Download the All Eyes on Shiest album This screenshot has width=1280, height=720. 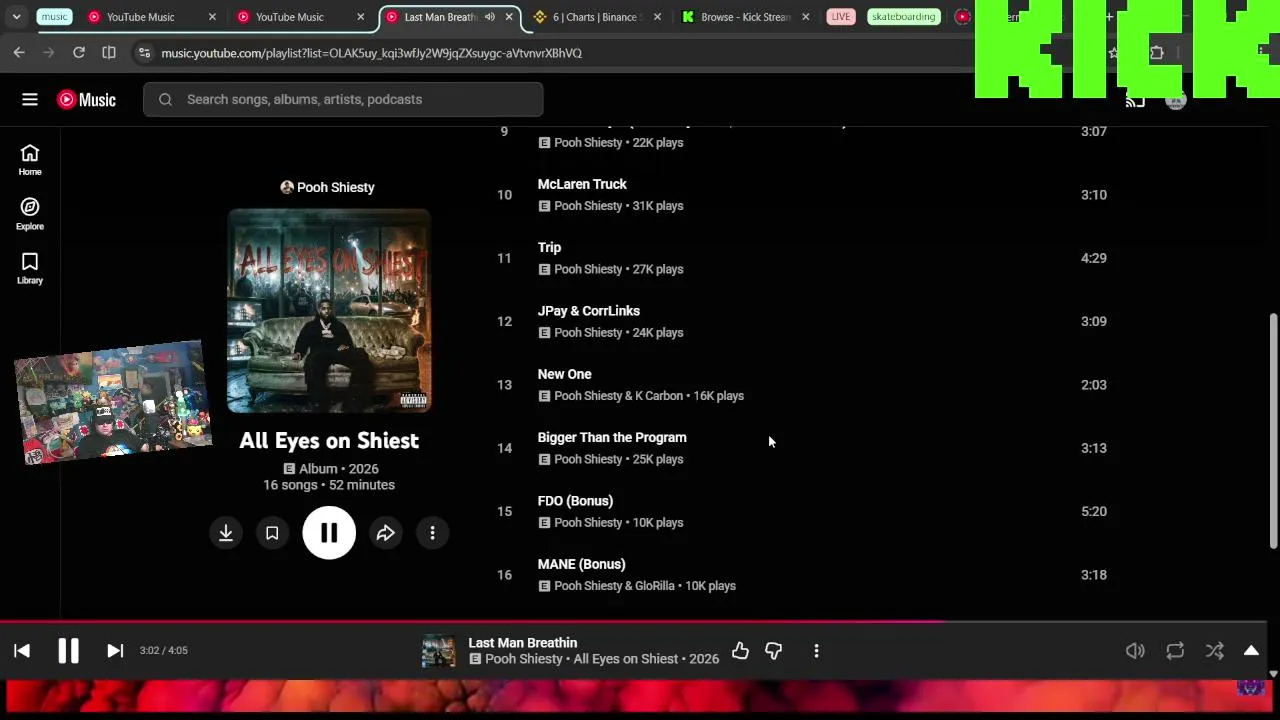coord(226,533)
